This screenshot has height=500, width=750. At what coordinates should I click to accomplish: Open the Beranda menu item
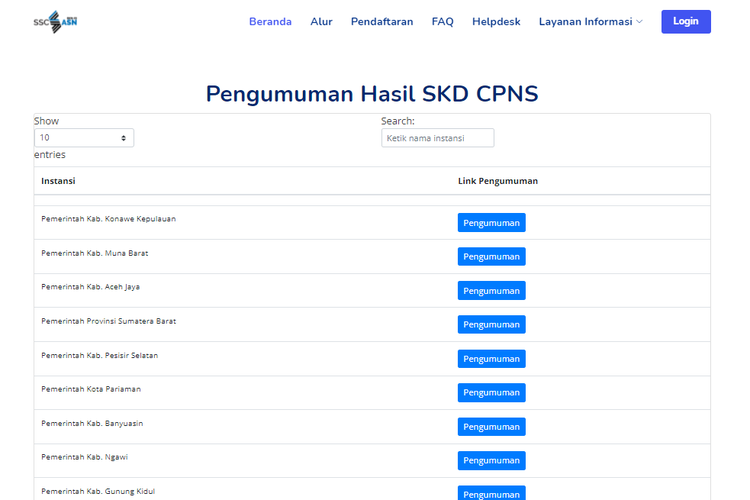270,21
